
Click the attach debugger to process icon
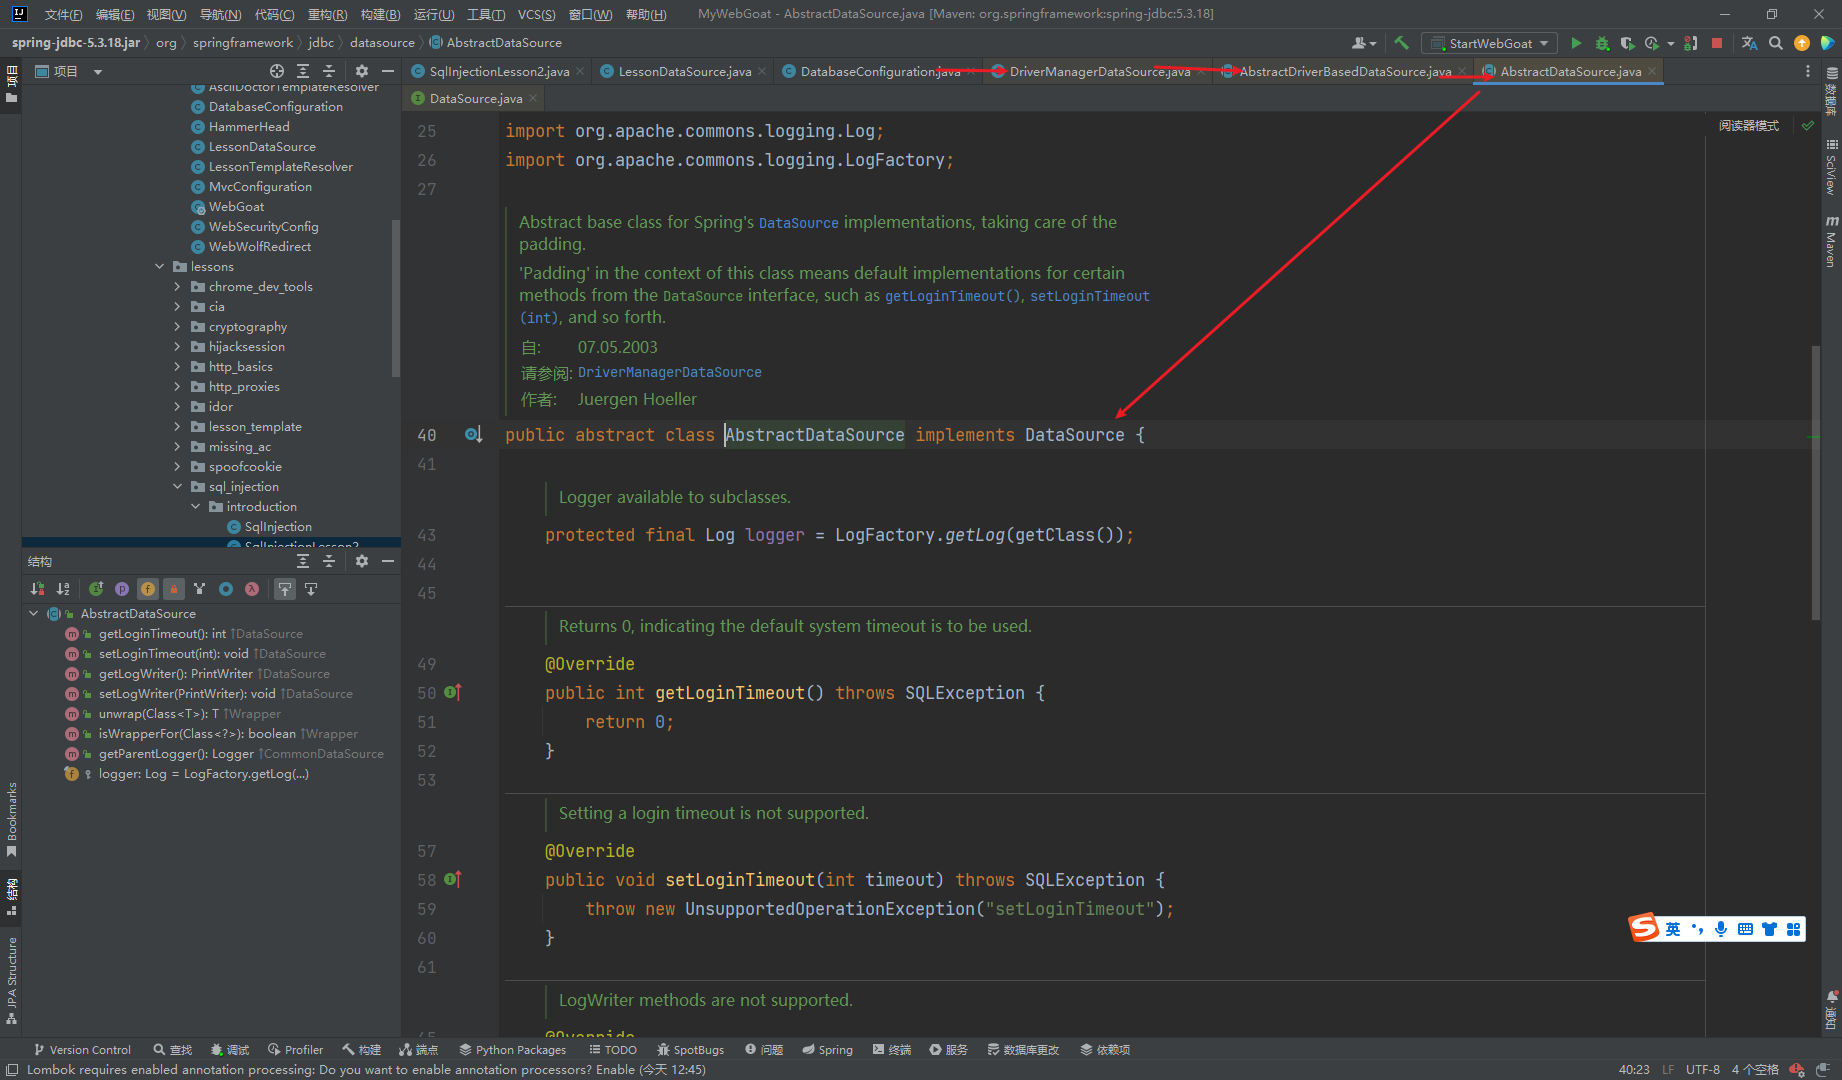(1691, 43)
